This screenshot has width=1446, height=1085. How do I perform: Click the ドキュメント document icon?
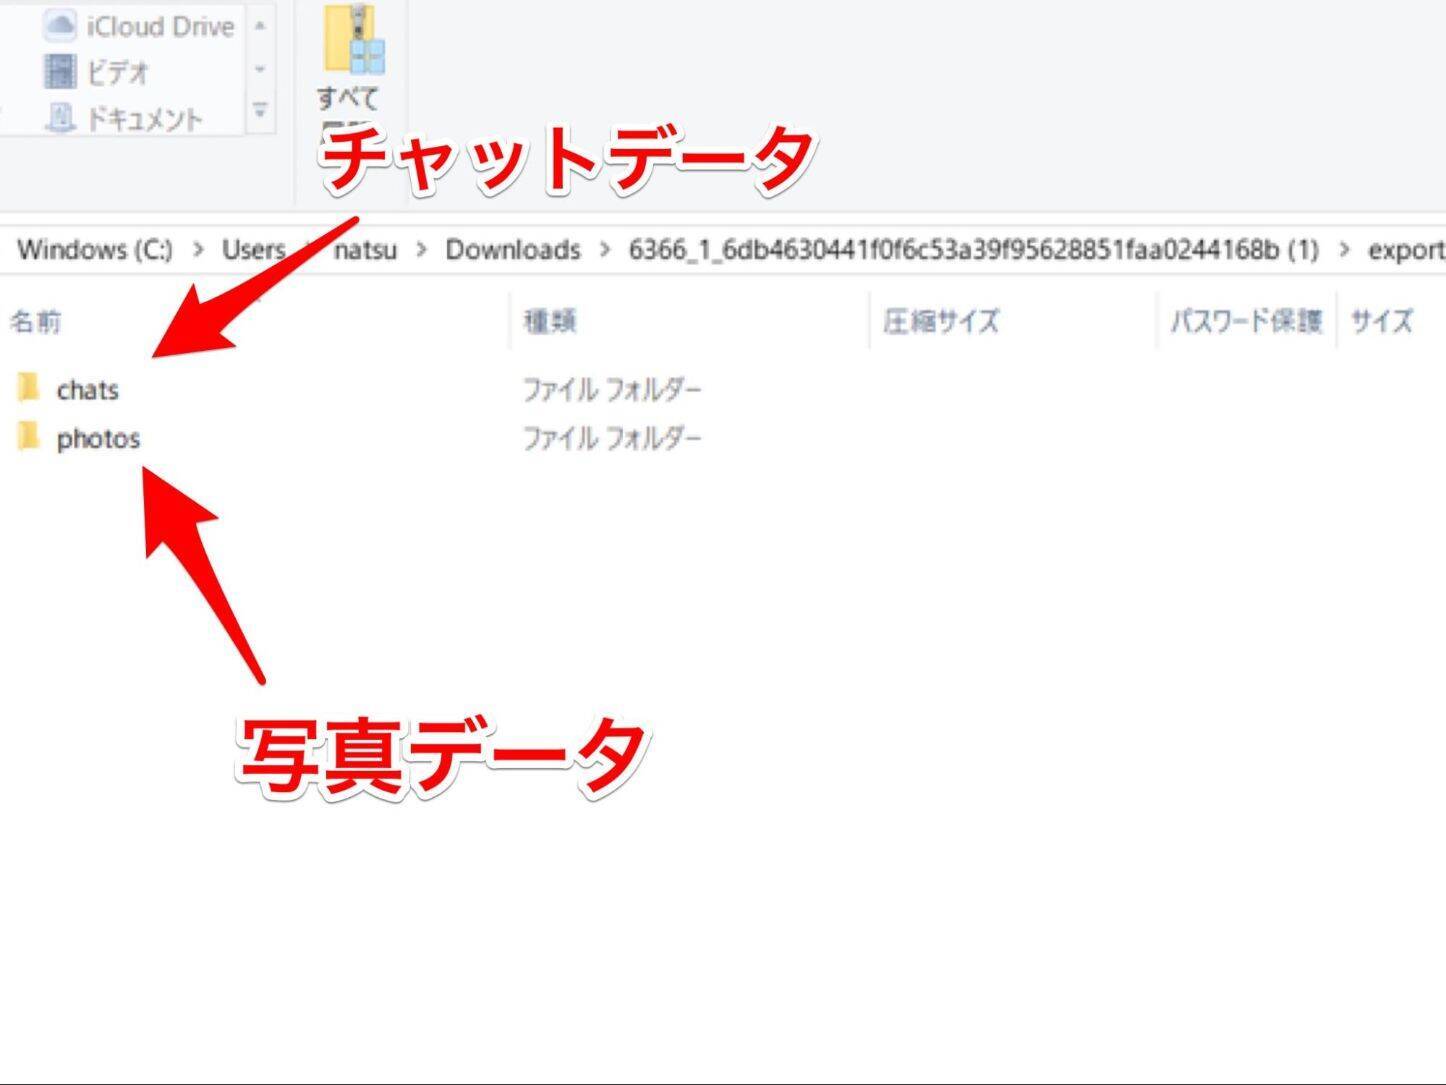pos(60,118)
